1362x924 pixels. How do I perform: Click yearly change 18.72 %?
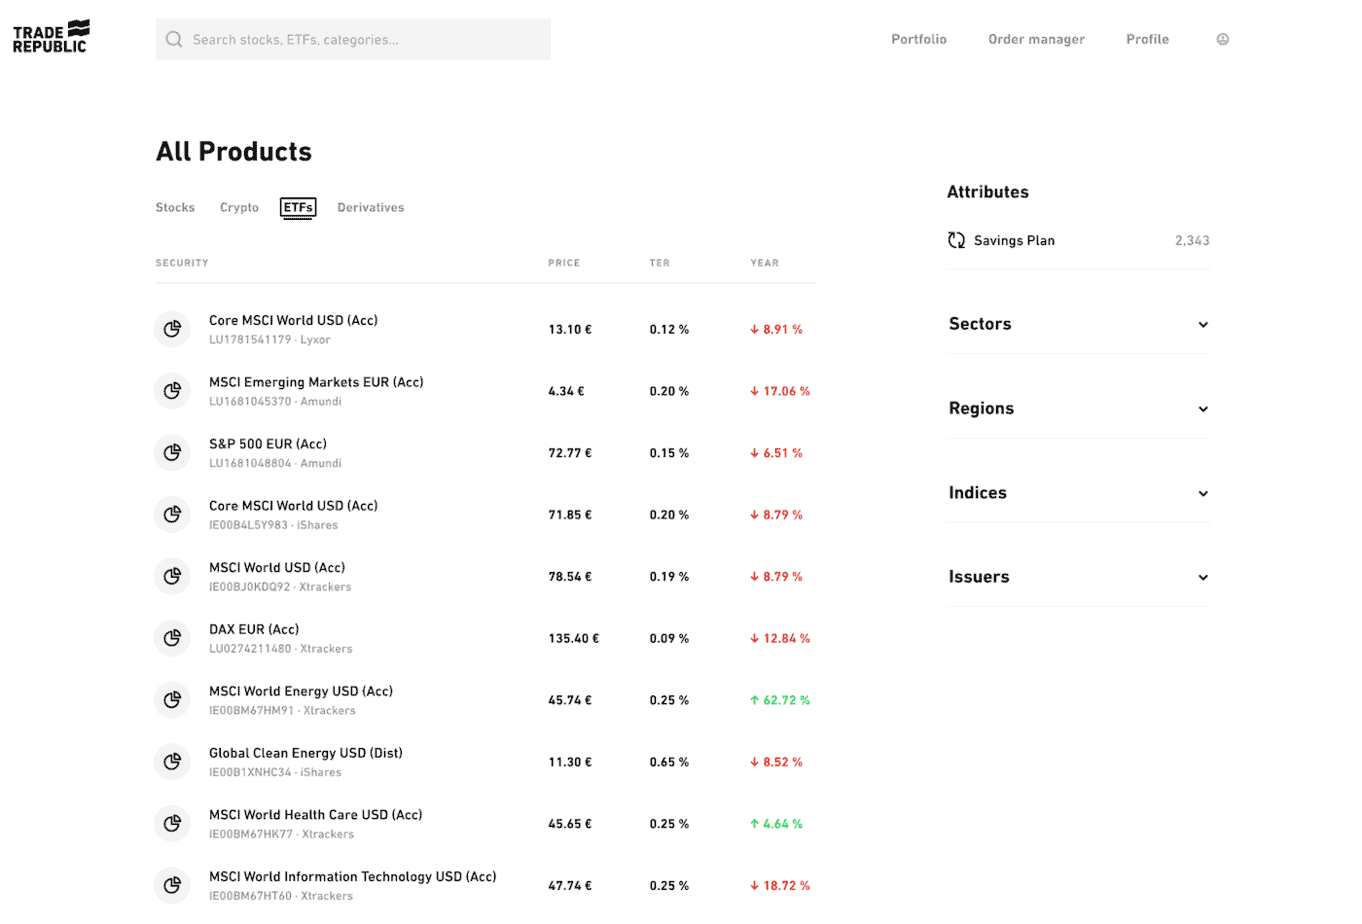pyautogui.click(x=780, y=886)
